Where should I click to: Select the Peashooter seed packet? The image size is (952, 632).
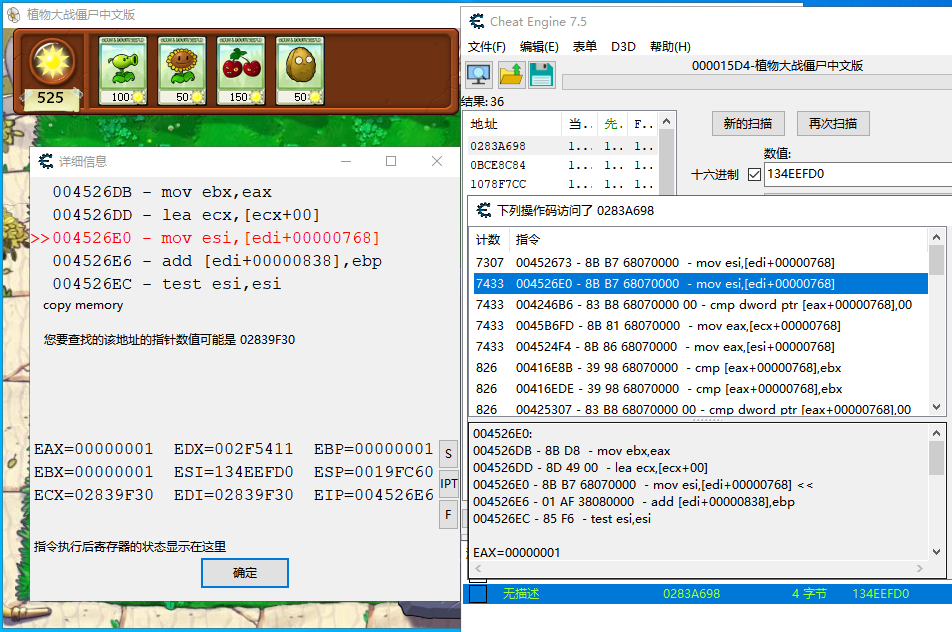pos(123,70)
